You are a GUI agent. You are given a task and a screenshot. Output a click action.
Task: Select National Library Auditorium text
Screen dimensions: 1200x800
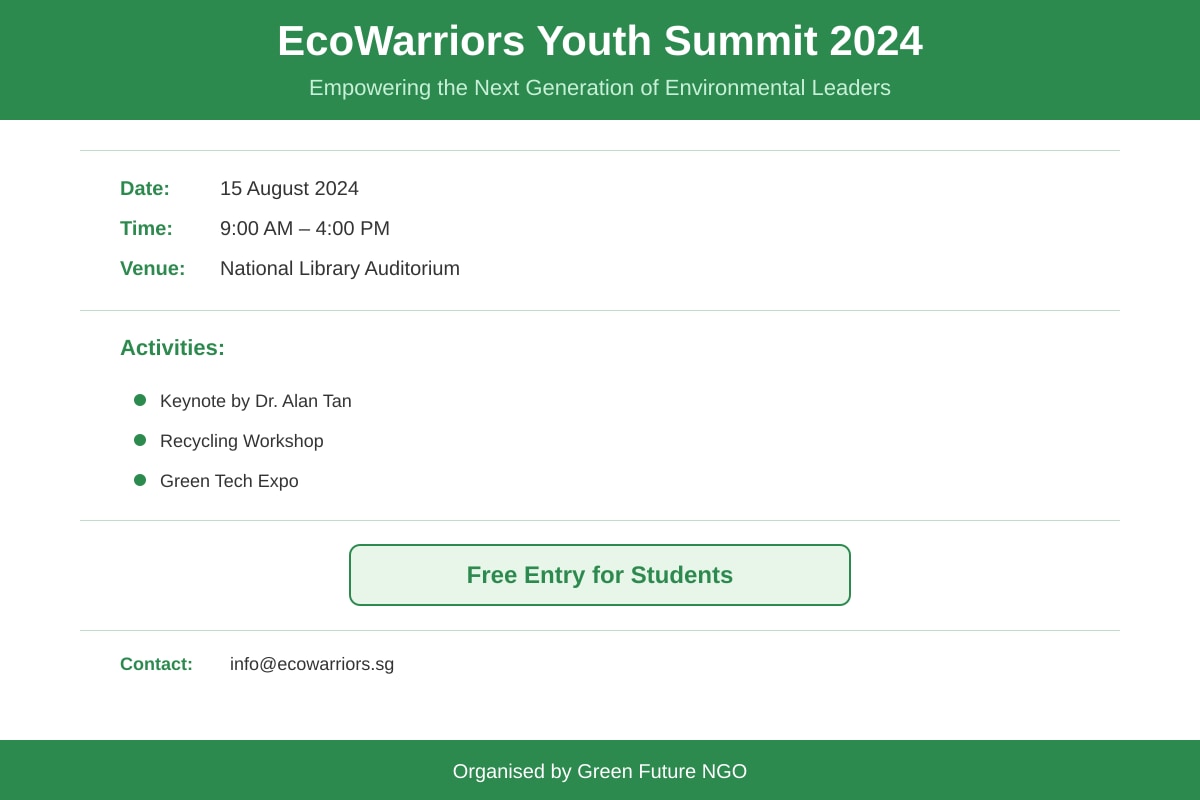340,268
